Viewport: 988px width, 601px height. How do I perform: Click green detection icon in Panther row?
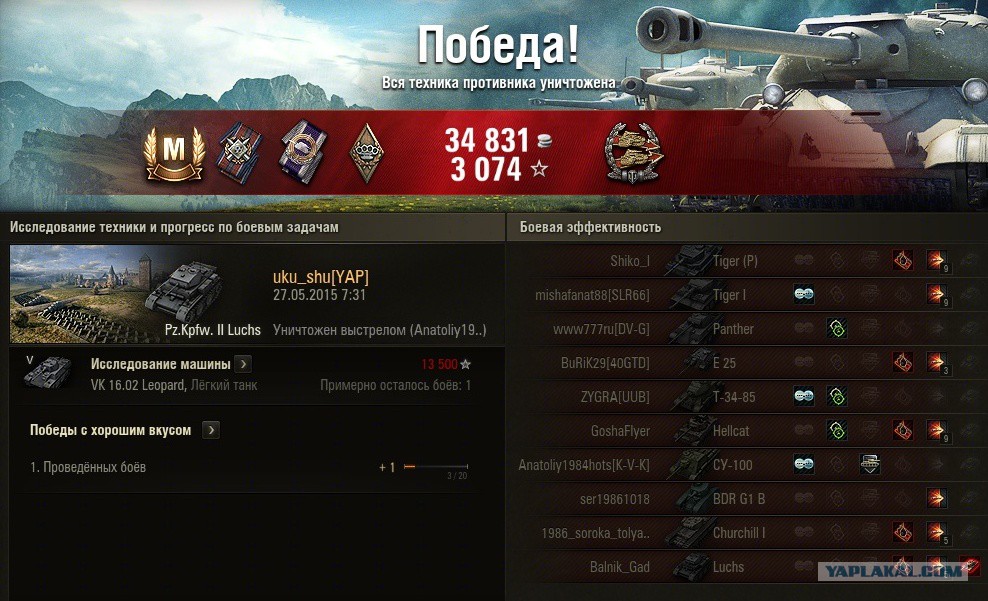point(837,328)
